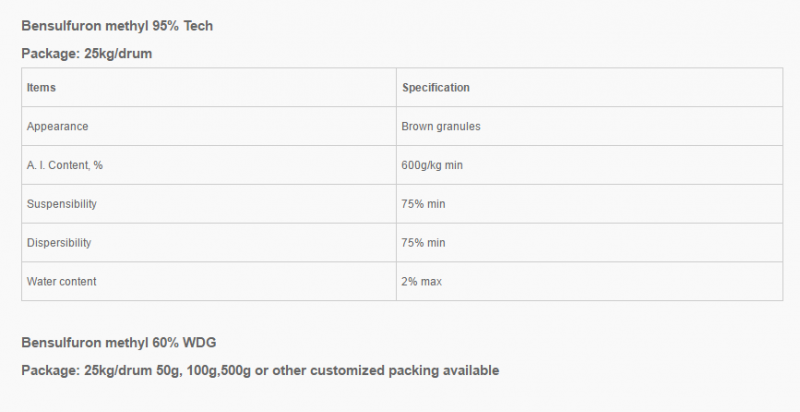Click 25kg/drum in the lower Package line

coord(118,370)
